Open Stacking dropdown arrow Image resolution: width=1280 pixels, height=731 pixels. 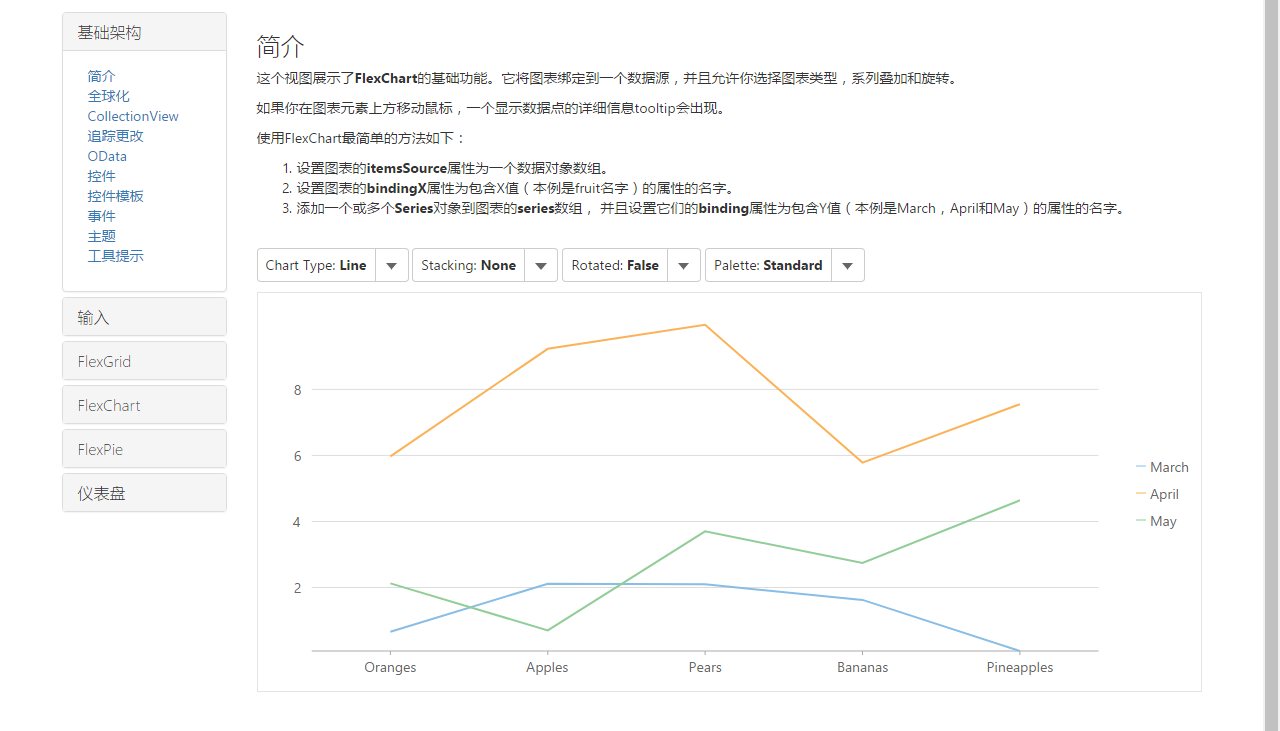tap(541, 265)
